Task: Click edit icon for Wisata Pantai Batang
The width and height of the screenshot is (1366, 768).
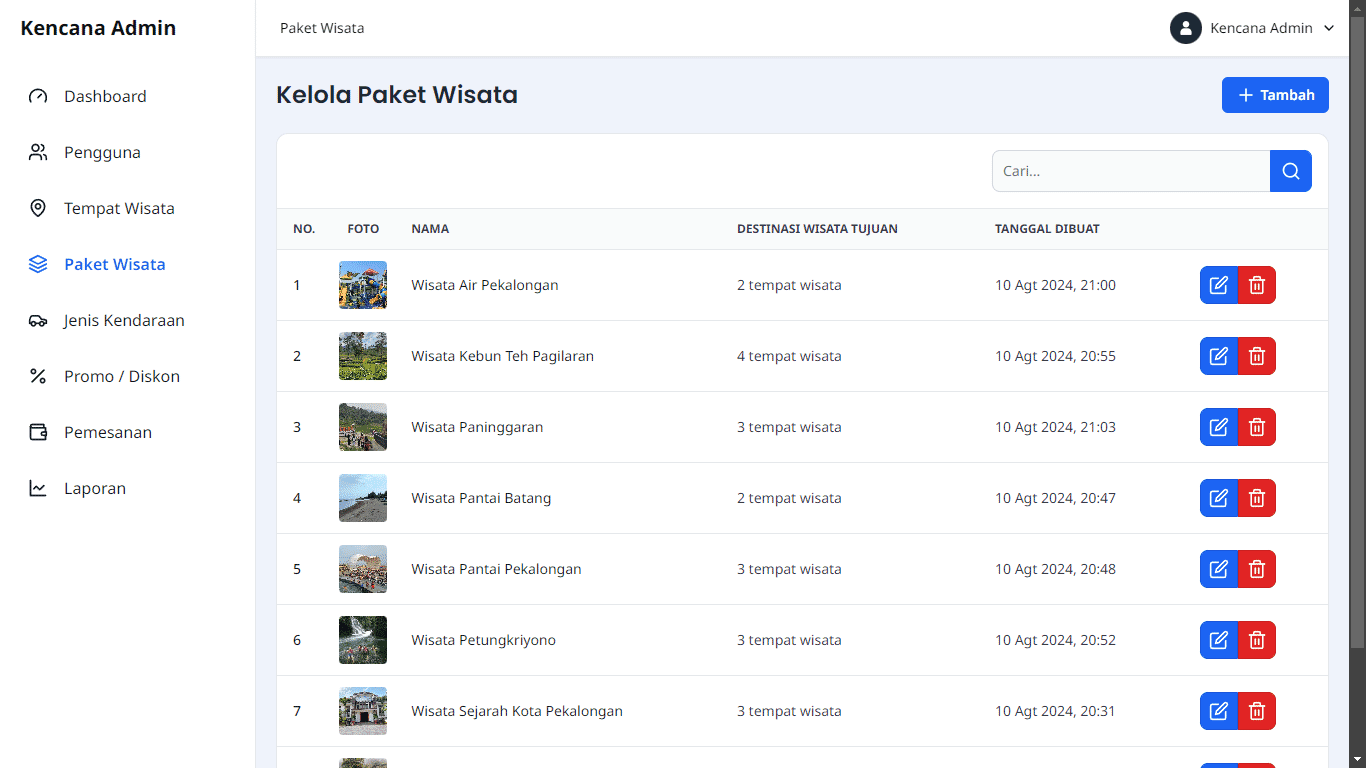Action: [x=1218, y=498]
